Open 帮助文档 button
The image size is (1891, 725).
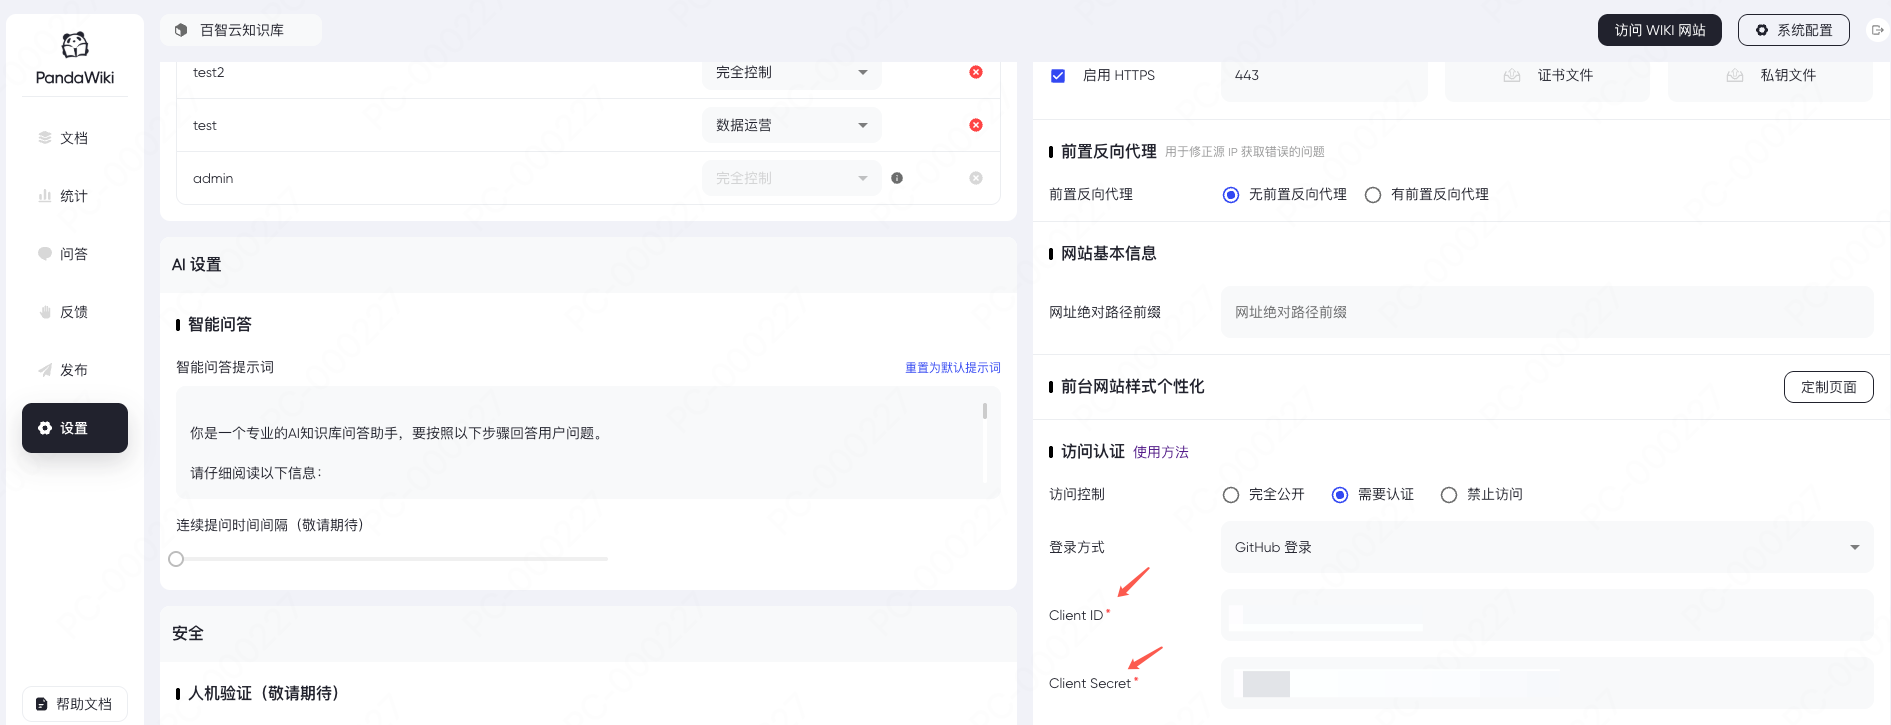pos(75,704)
